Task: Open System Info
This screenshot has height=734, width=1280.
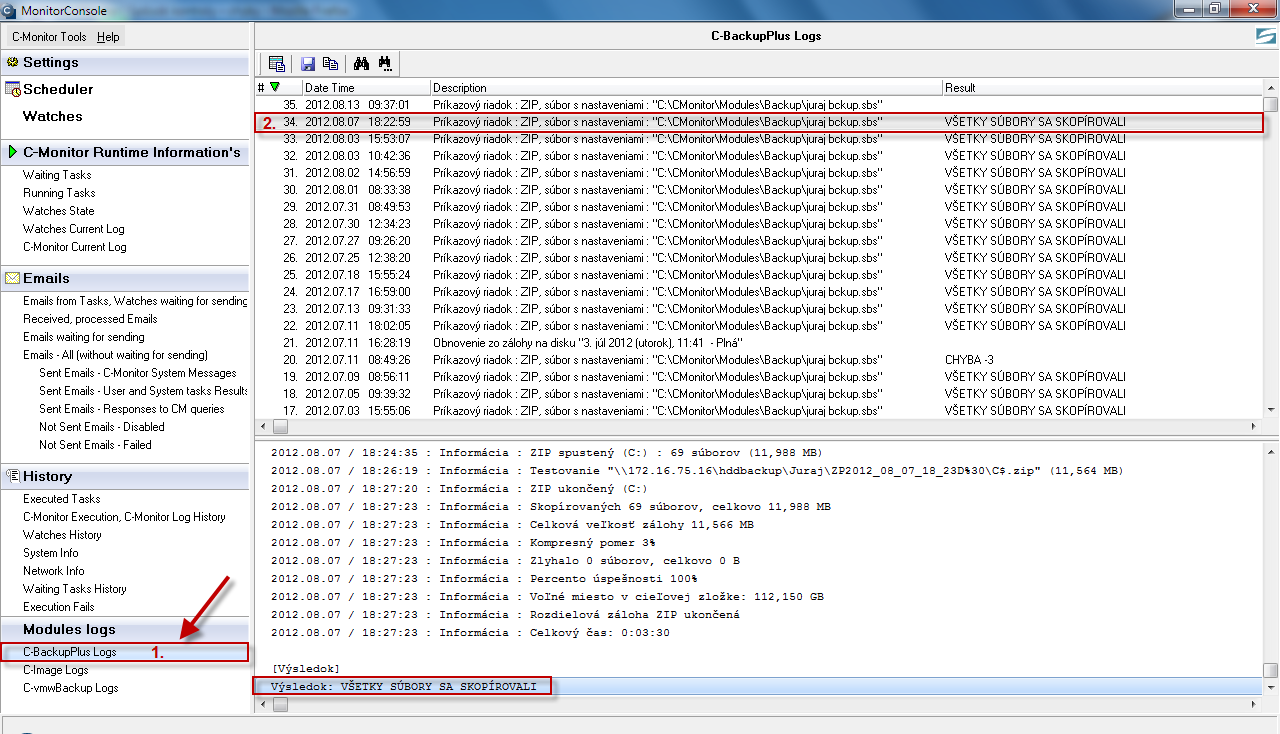Action: 50,553
